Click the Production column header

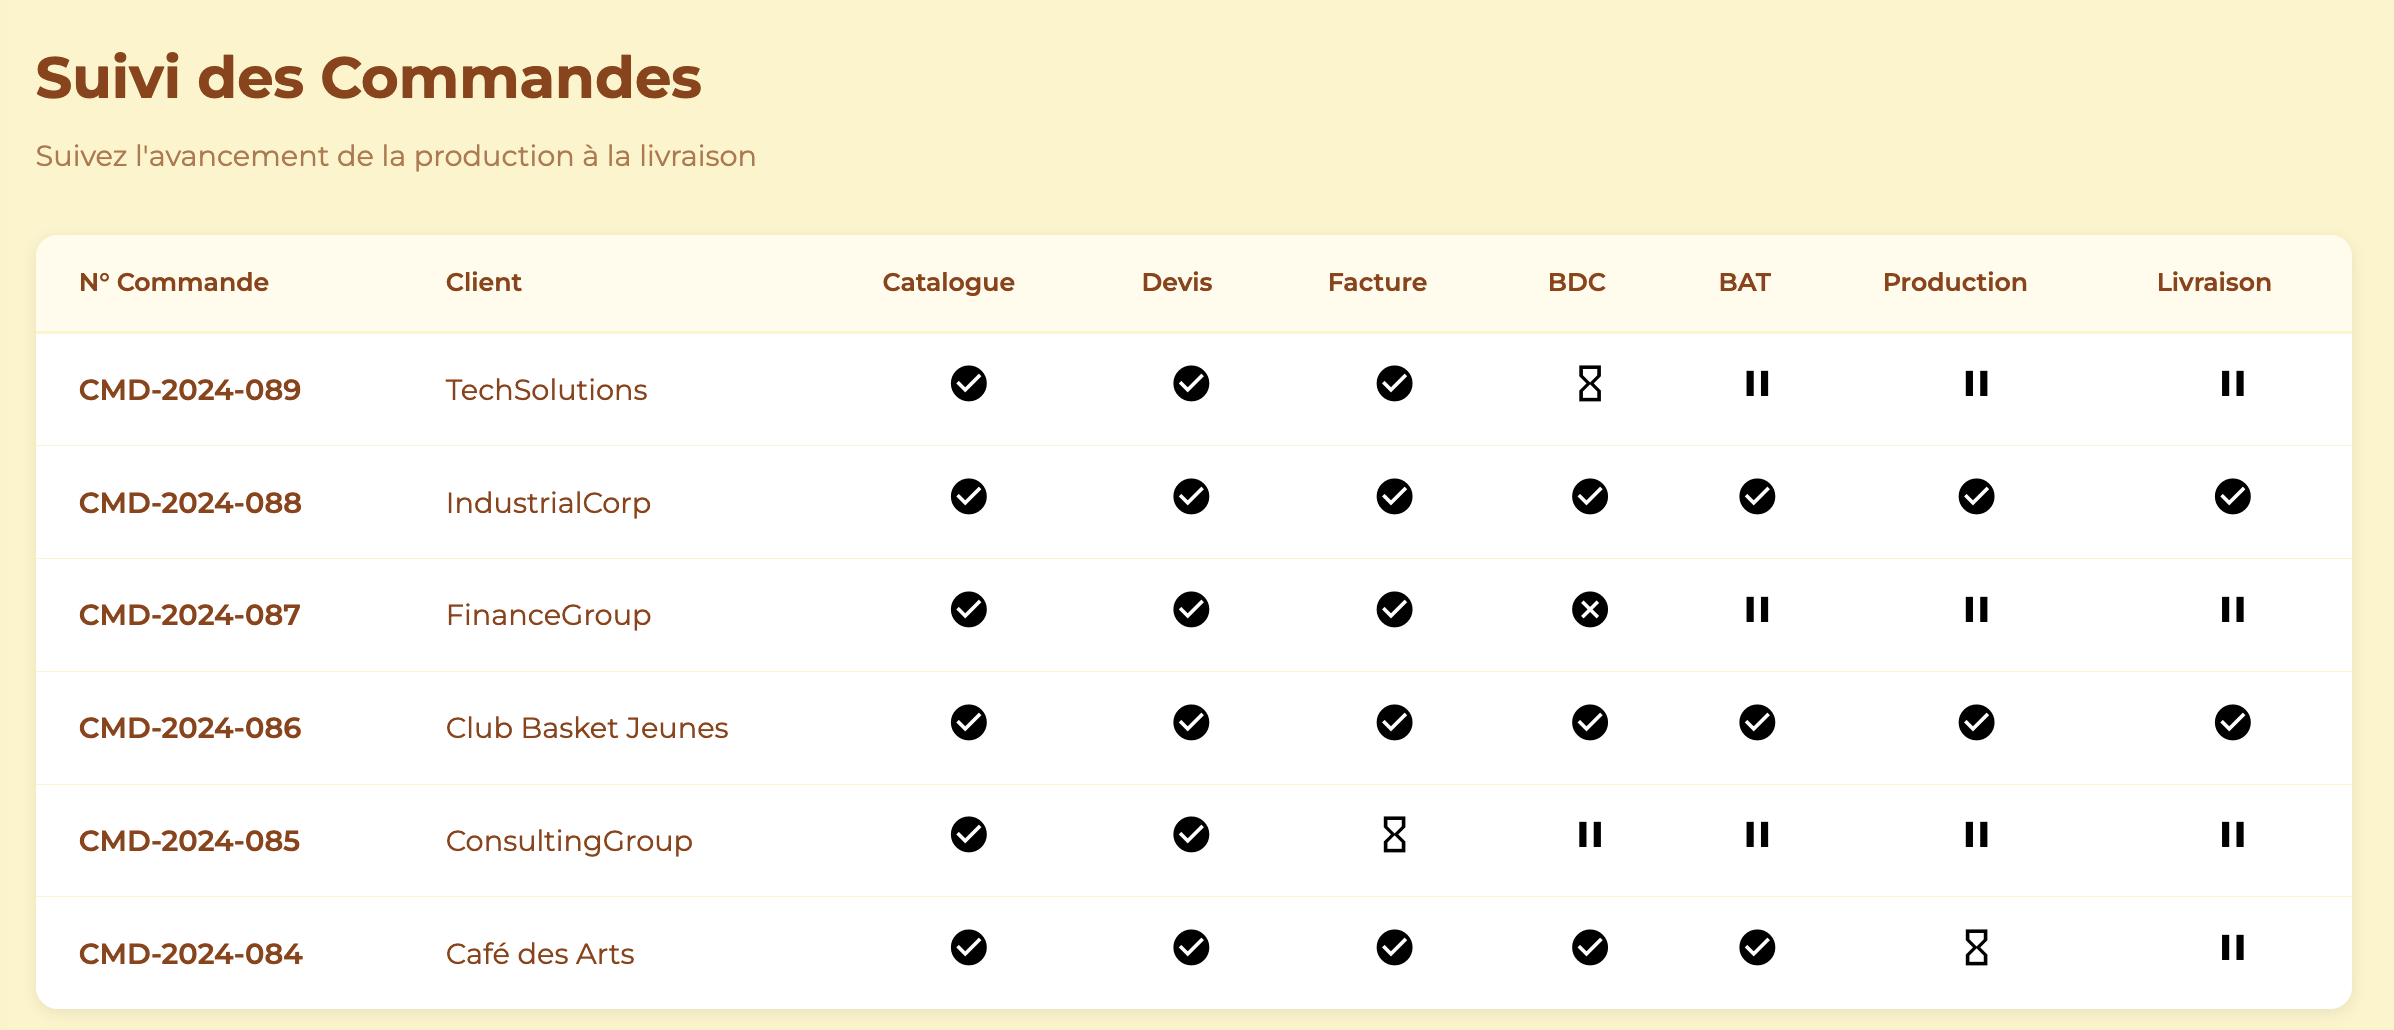click(x=1954, y=283)
